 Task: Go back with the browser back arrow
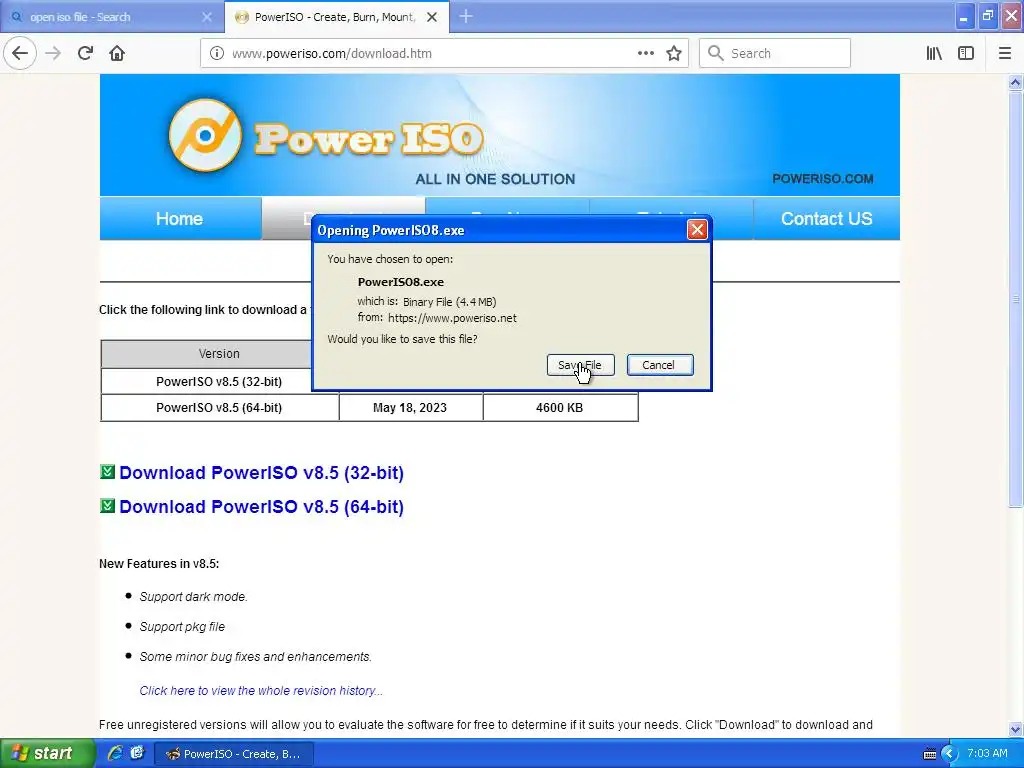point(20,53)
